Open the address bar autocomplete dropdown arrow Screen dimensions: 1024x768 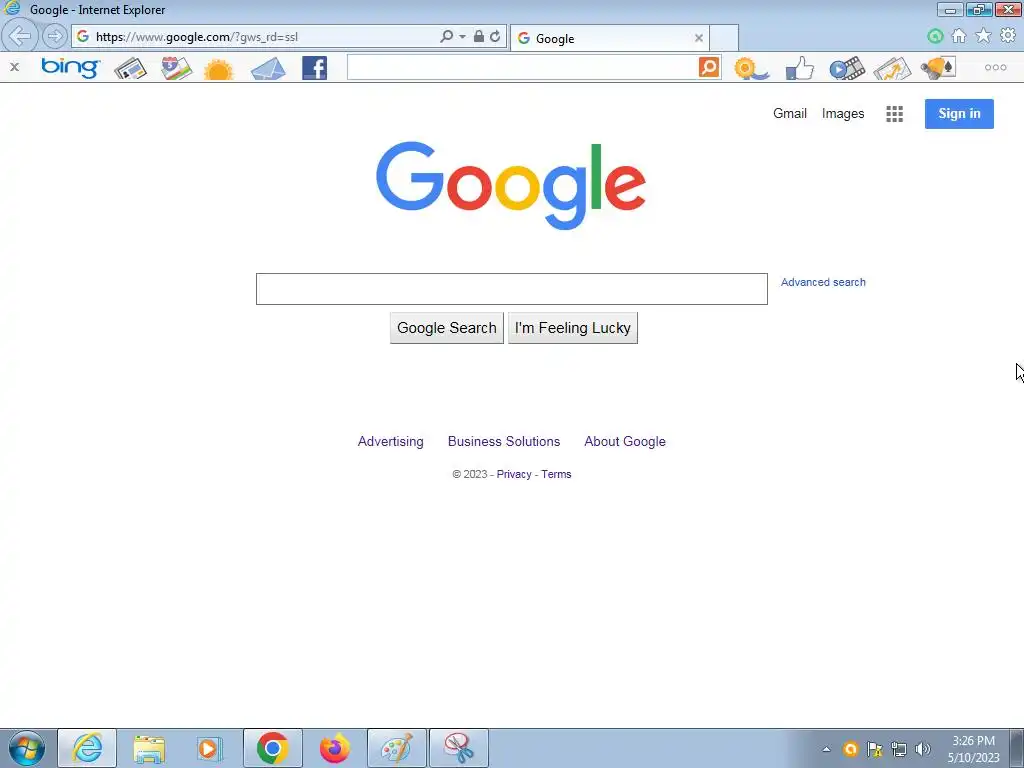point(462,37)
